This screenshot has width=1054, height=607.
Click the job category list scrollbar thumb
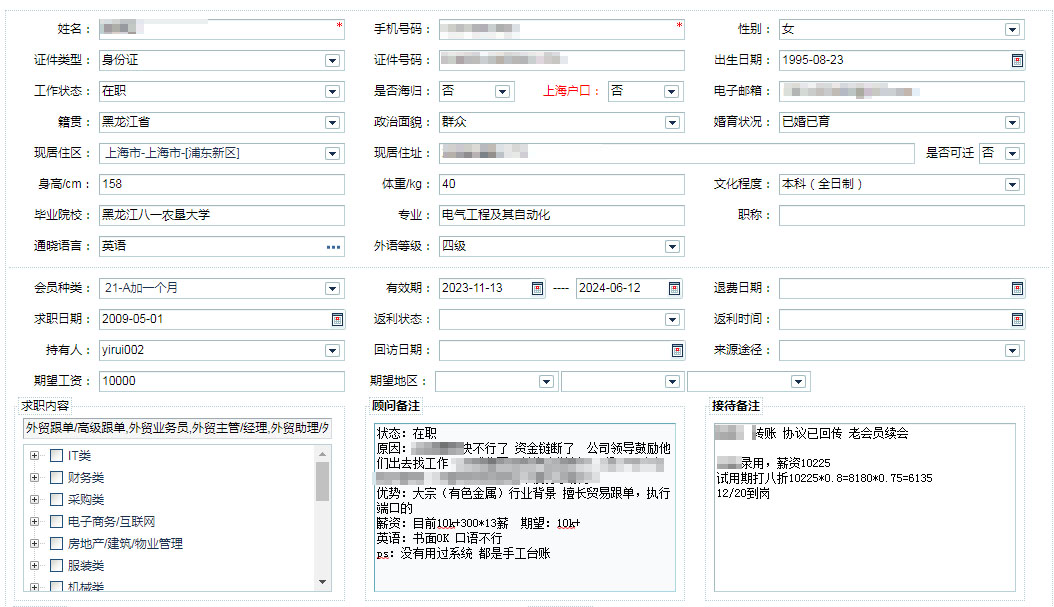[323, 481]
